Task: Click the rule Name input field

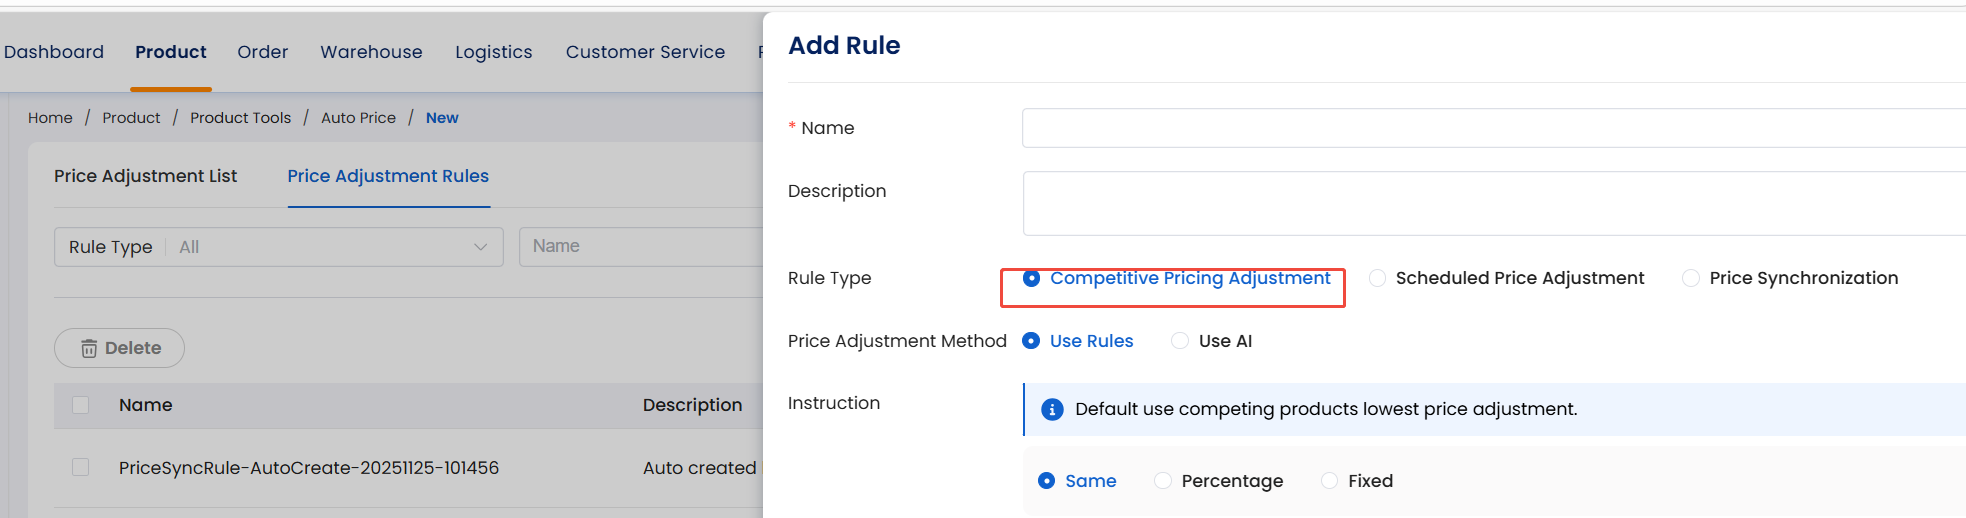Action: 1490,128
